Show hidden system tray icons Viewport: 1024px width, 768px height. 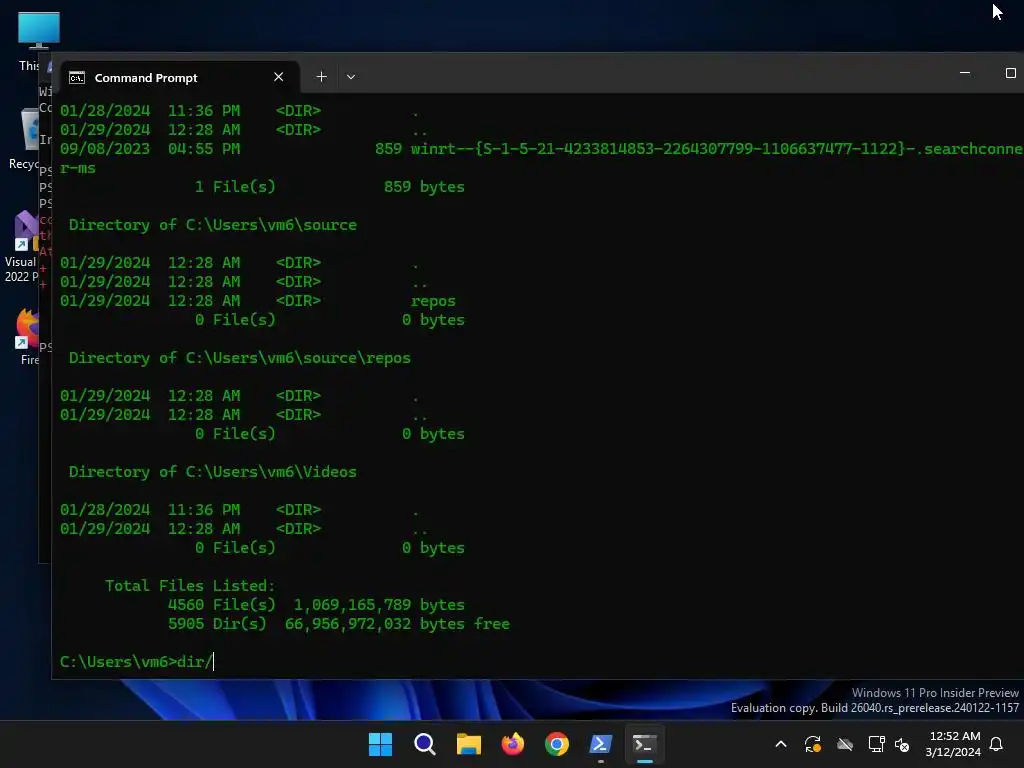(x=780, y=744)
